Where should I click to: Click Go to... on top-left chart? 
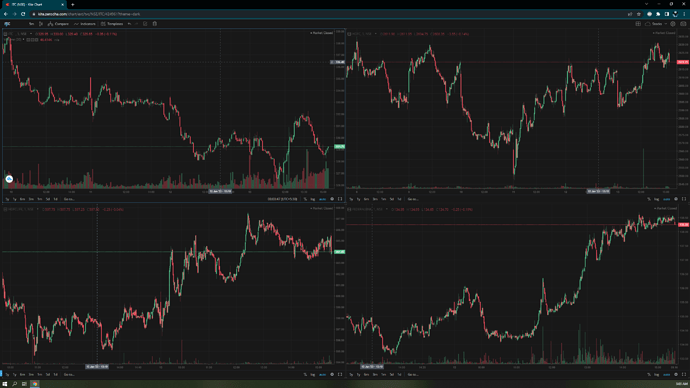[69, 199]
